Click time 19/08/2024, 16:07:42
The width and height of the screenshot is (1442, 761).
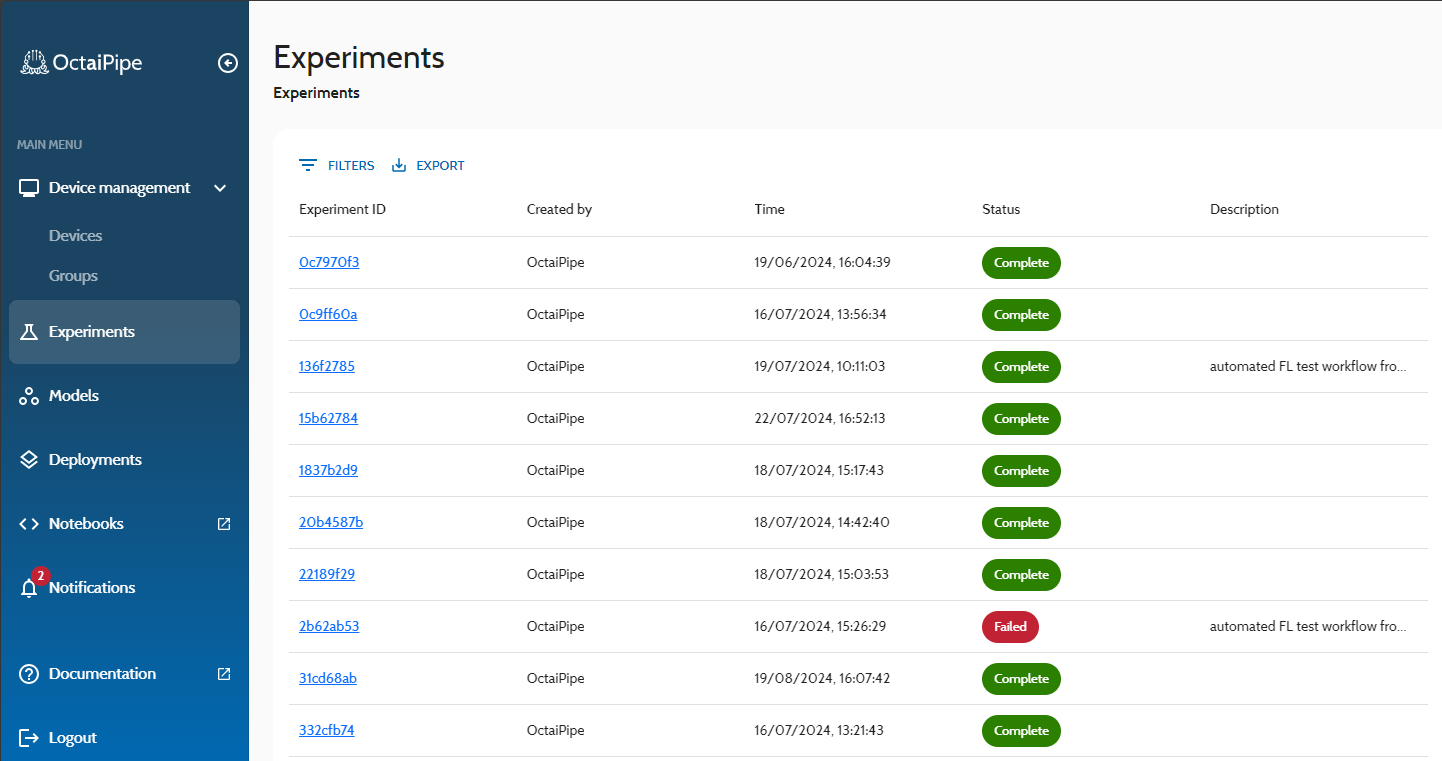822,679
